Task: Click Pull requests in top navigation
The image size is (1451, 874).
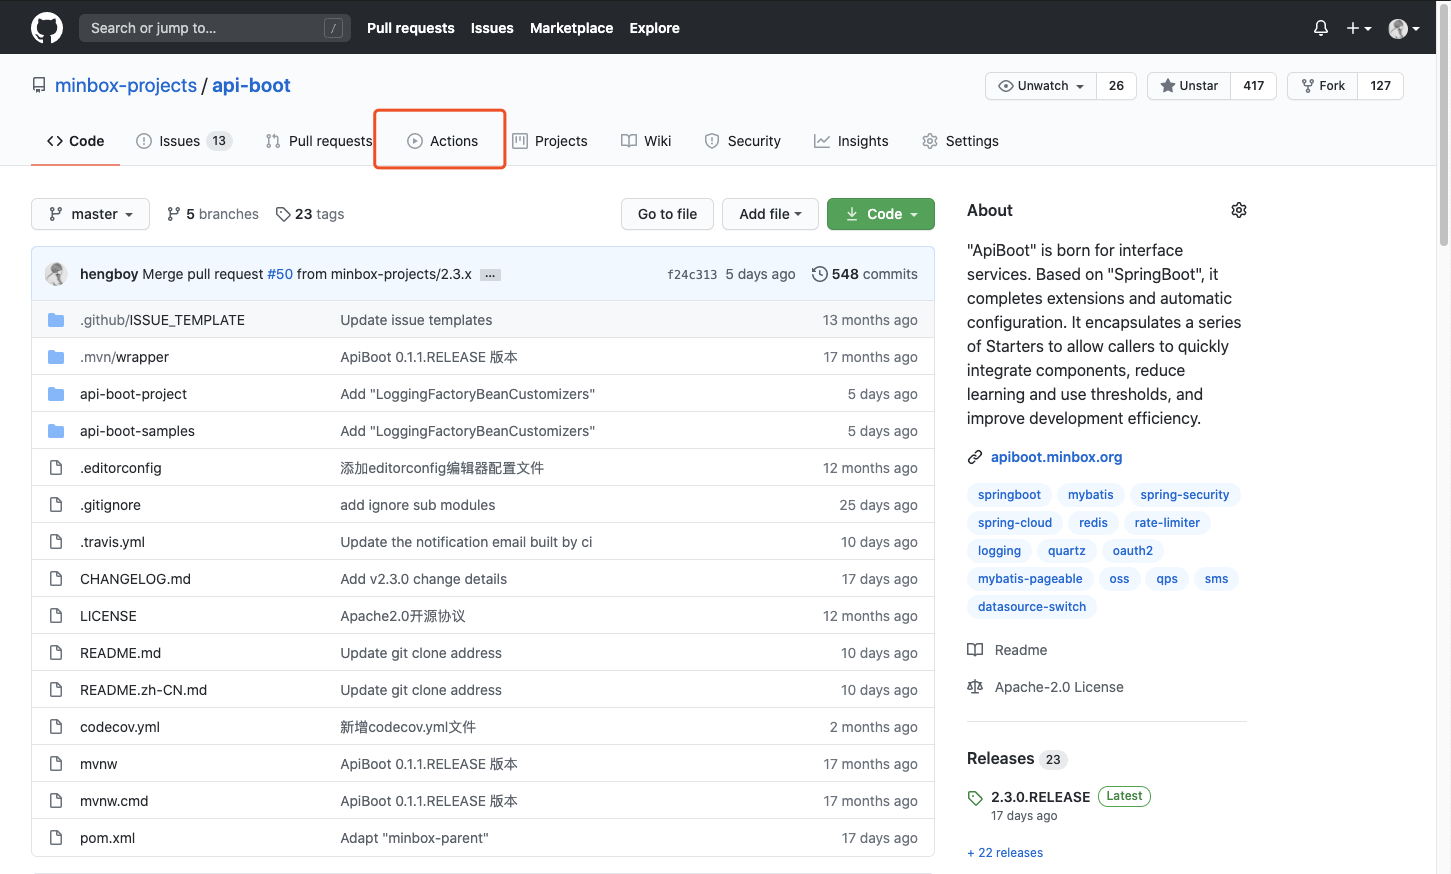Action: point(411,28)
